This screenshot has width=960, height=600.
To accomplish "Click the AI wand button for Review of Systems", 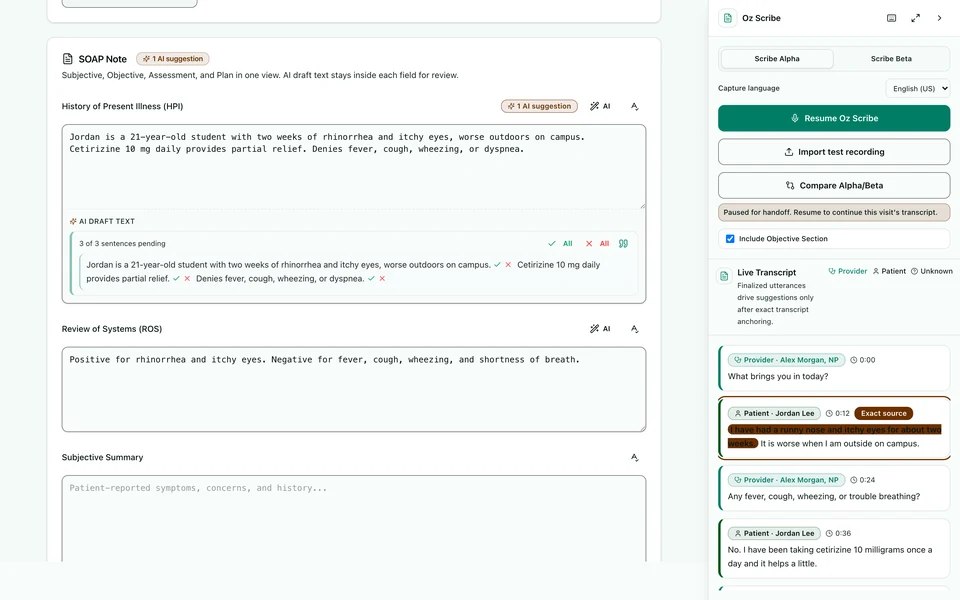I will [x=600, y=329].
